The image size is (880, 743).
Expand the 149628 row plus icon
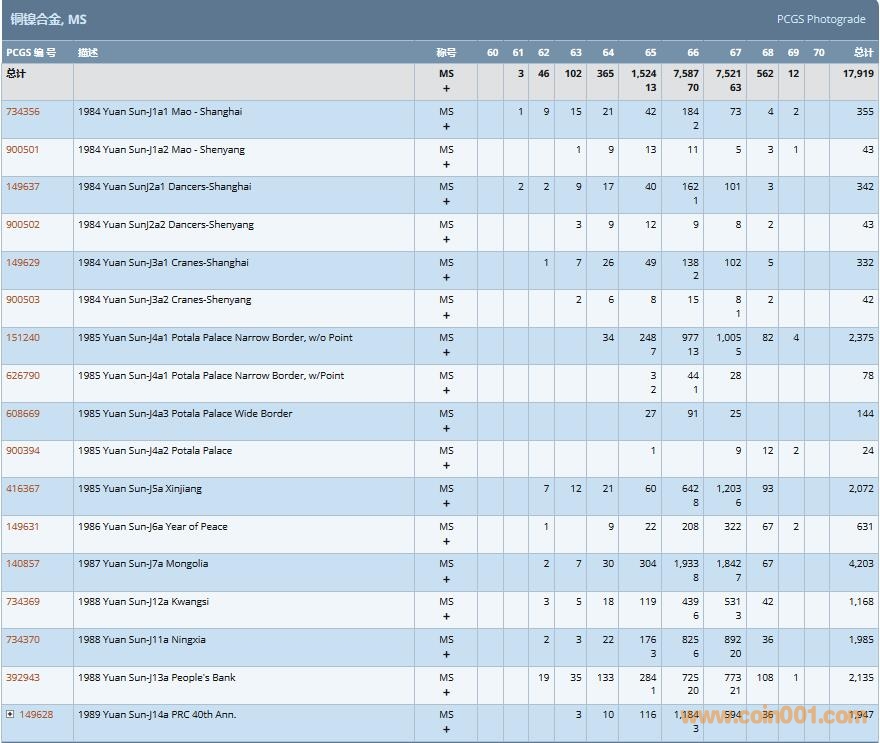click(10, 715)
